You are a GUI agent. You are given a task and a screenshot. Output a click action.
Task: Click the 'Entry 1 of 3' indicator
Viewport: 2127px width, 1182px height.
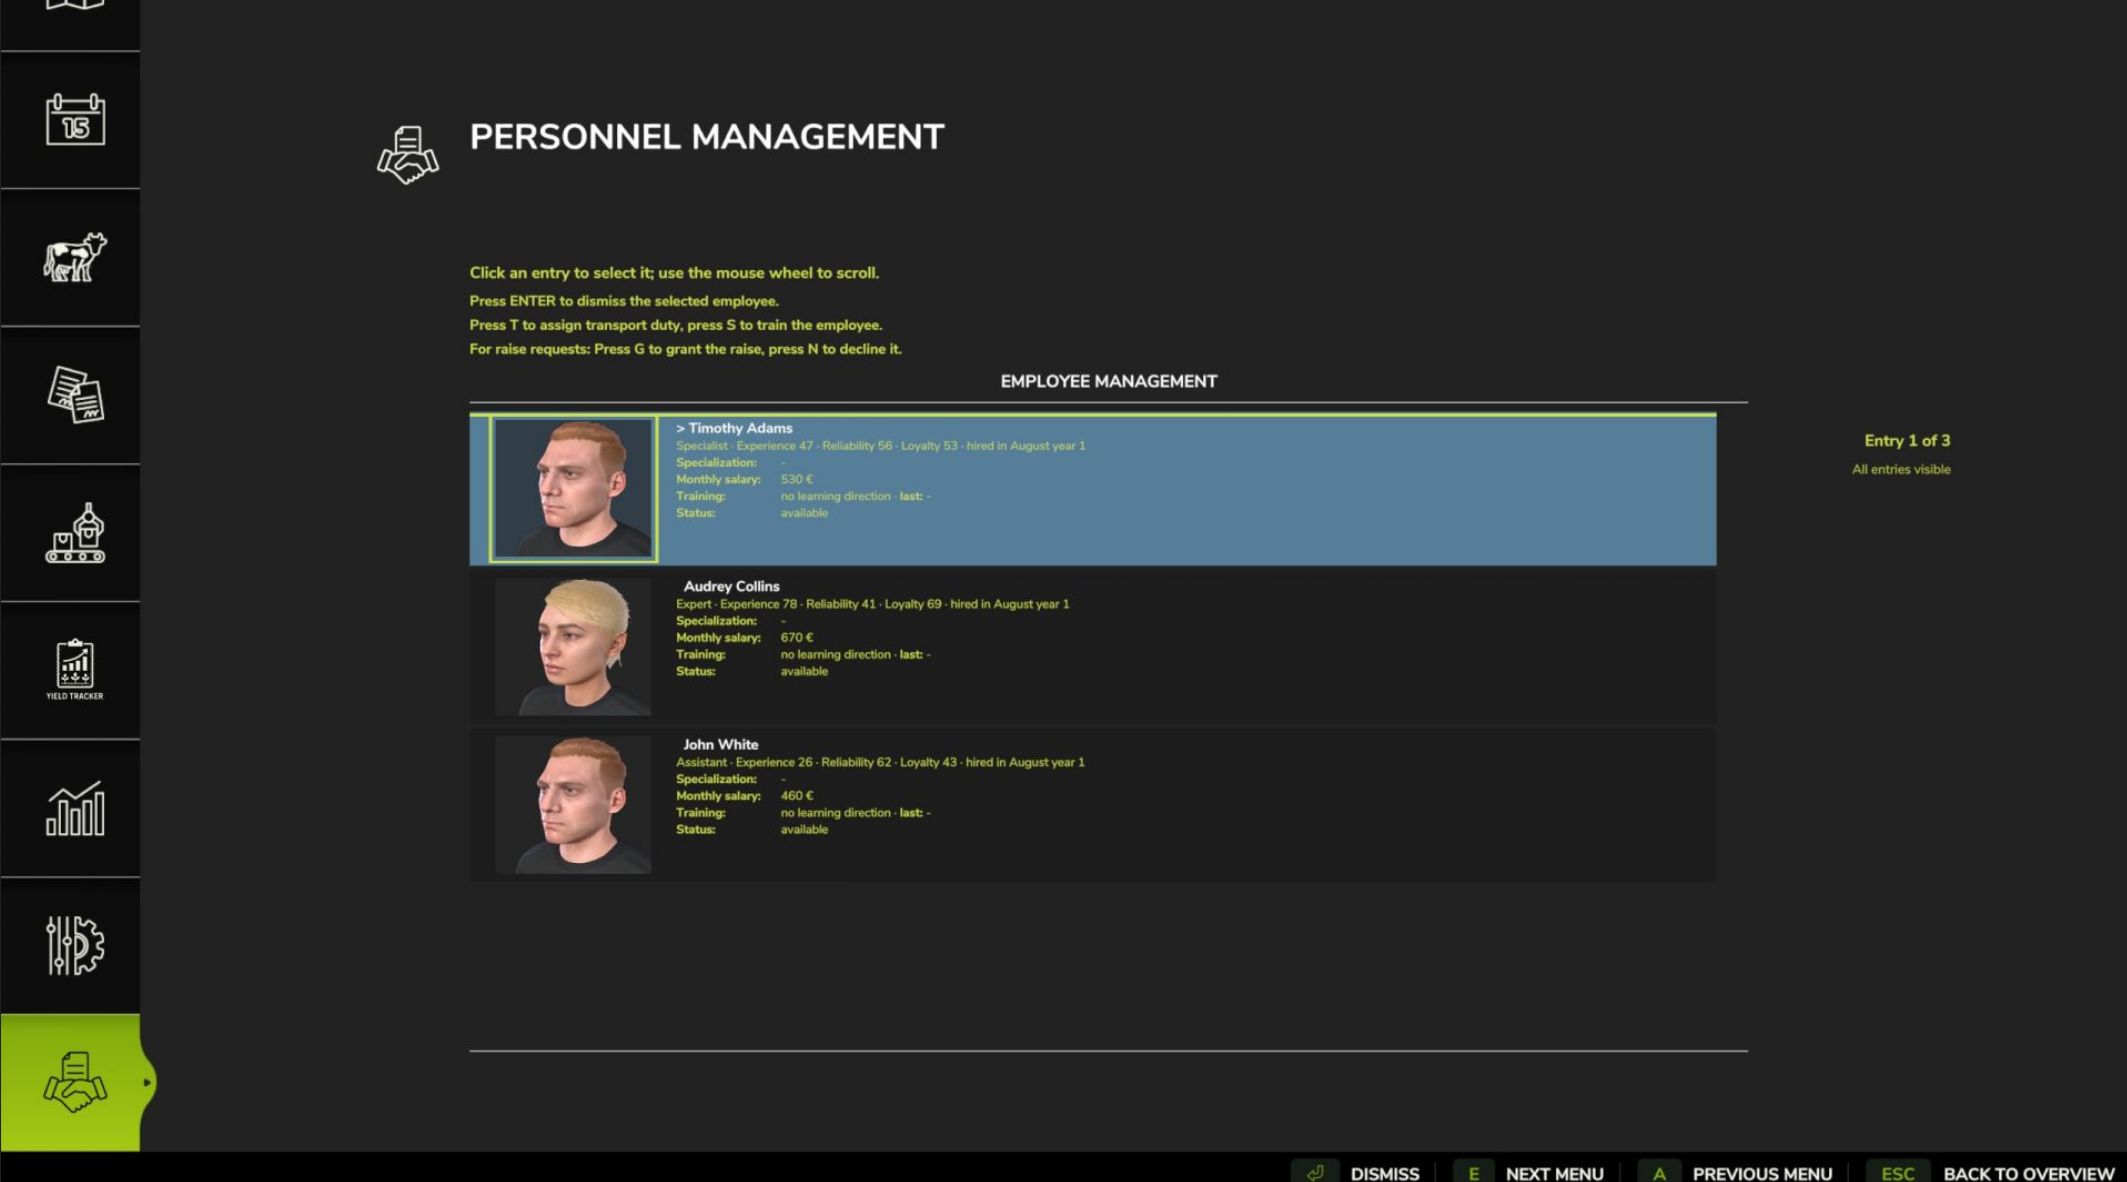pyautogui.click(x=1907, y=440)
